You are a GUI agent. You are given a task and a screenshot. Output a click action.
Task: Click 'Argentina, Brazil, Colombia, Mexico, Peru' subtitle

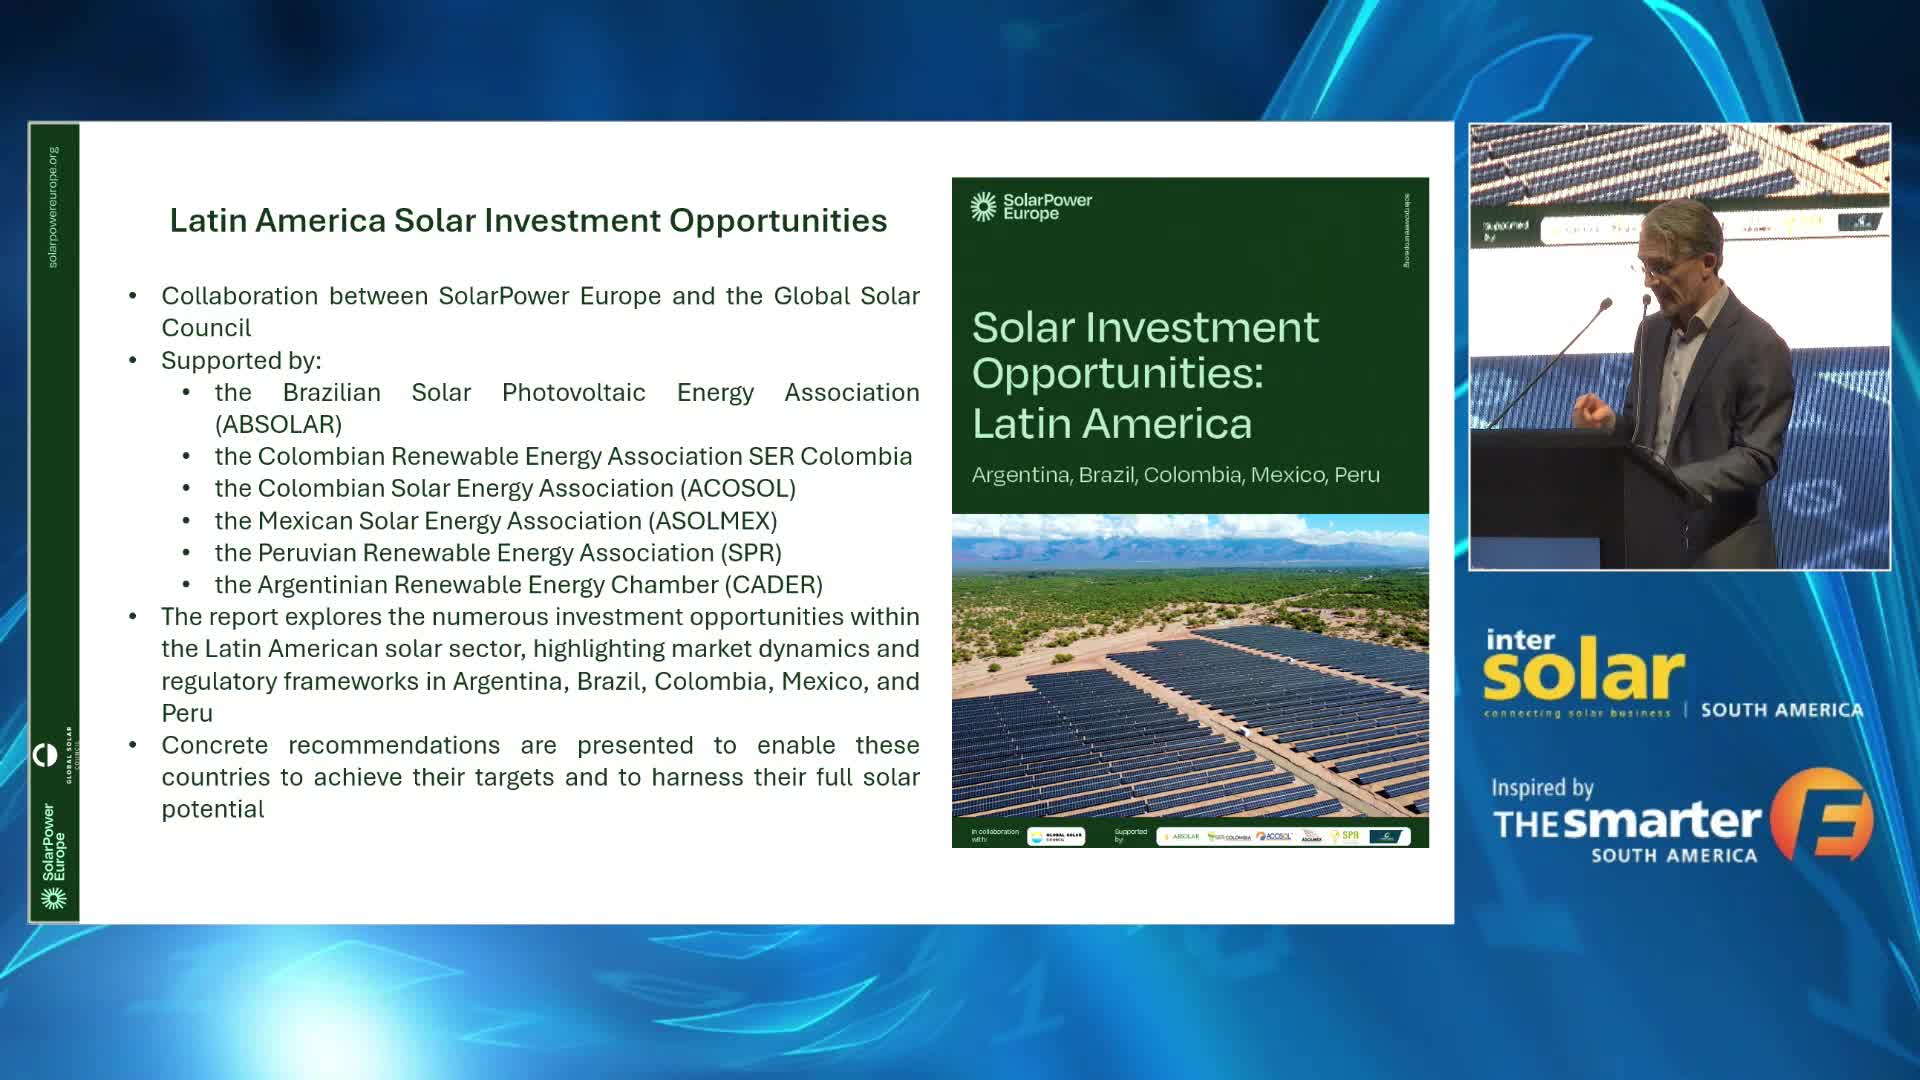tap(1176, 475)
